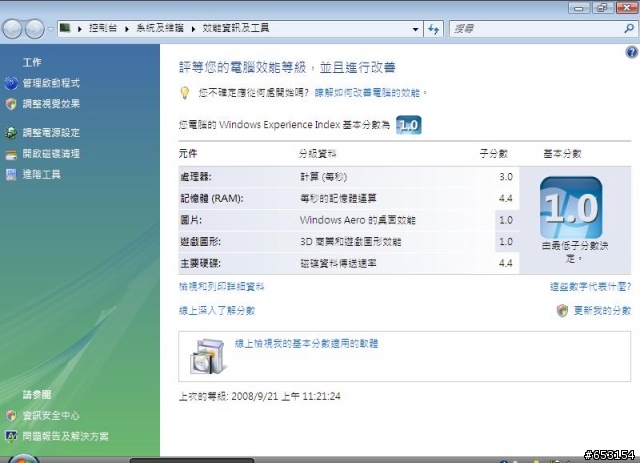Select 效能資訊及工具 in the breadcrumb
The height and width of the screenshot is (463, 640).
236,28
